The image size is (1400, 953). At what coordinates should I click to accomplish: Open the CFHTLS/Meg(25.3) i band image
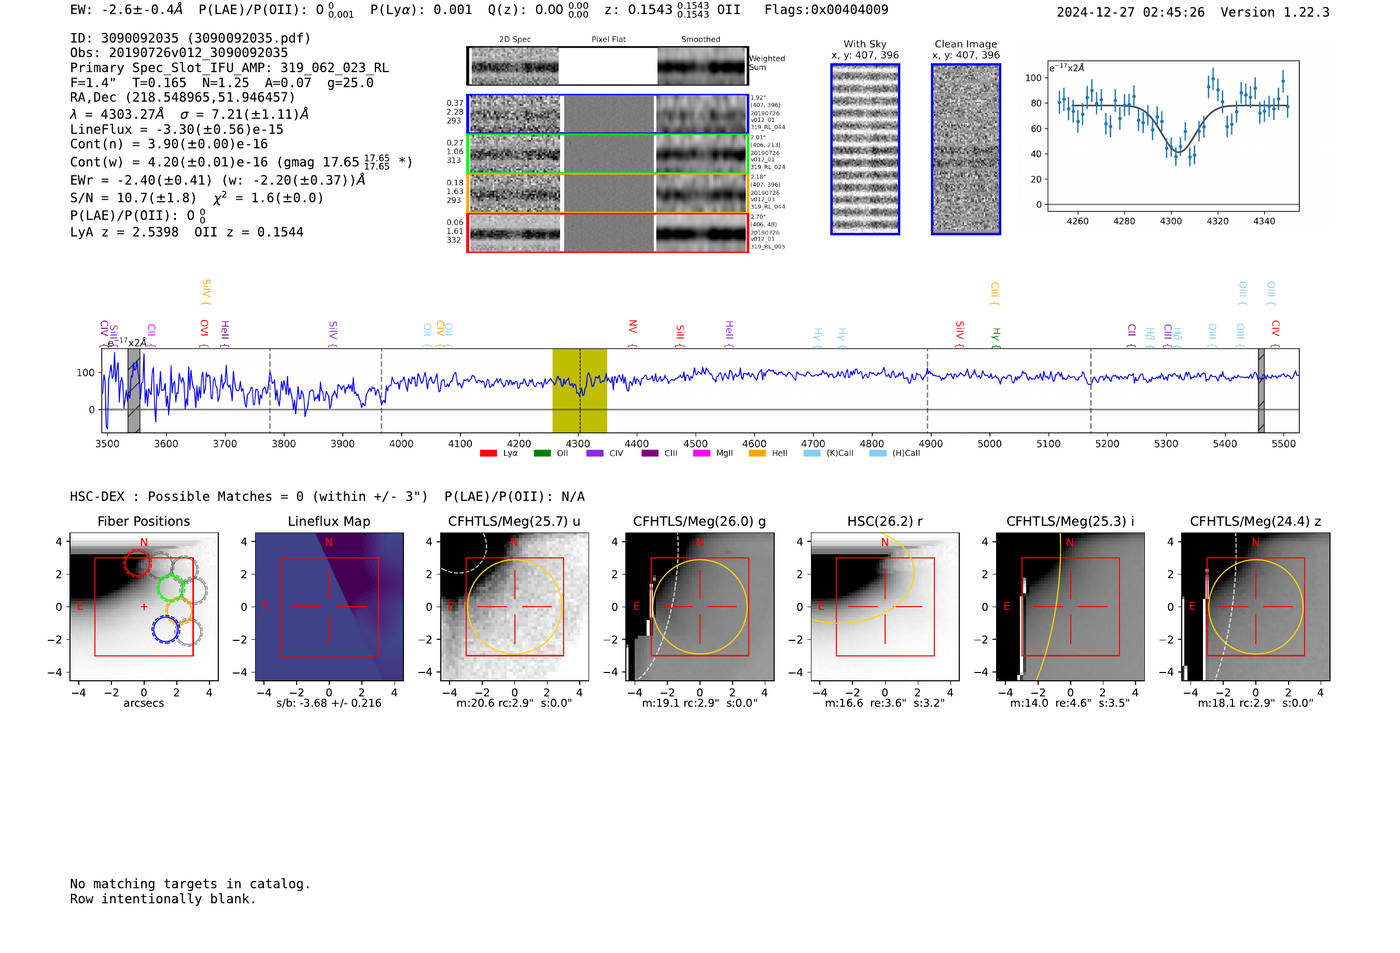tap(1070, 607)
